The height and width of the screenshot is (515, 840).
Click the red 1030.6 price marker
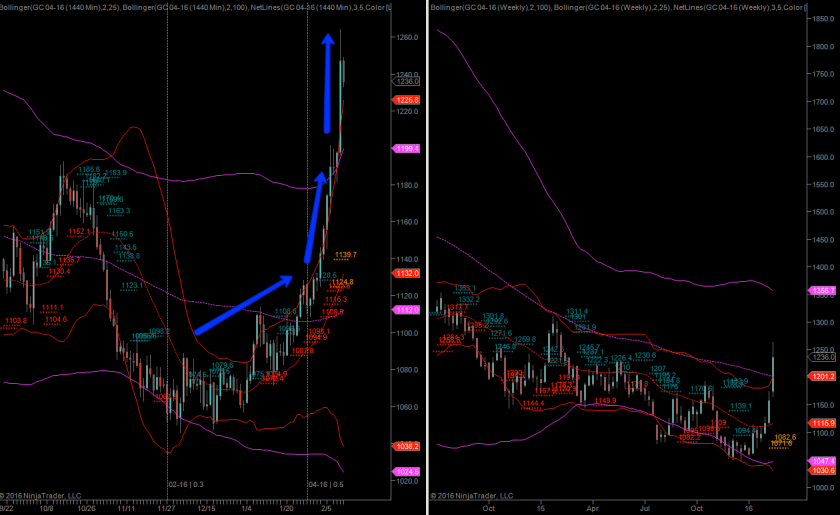(822, 471)
